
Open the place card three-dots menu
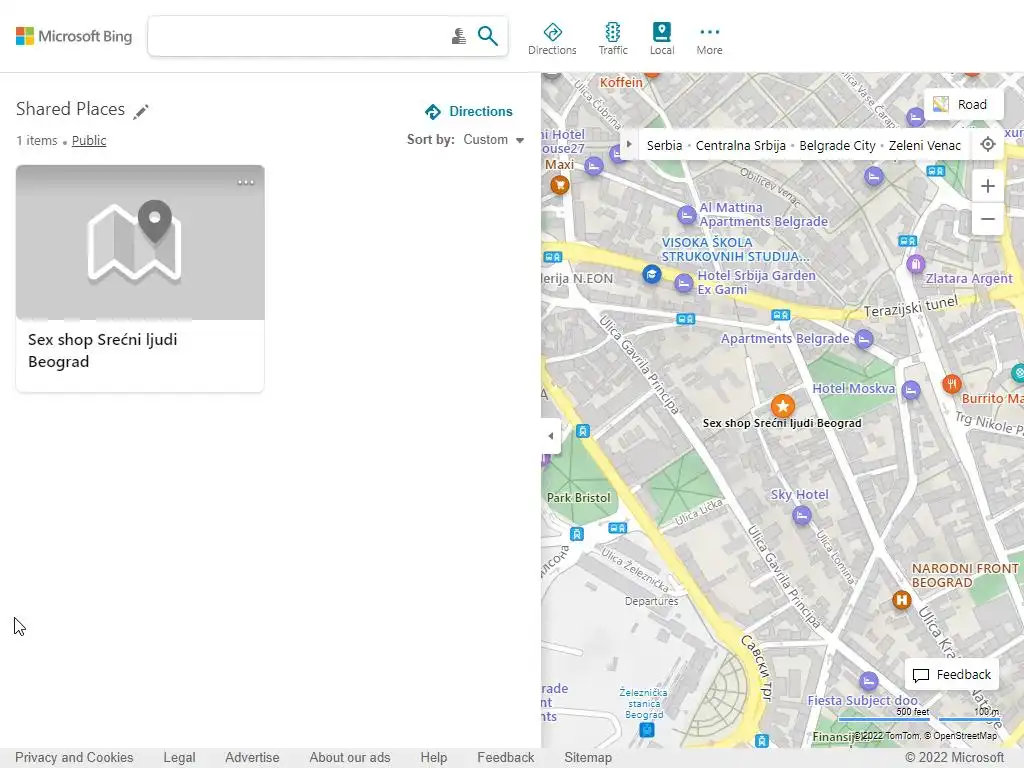(246, 182)
